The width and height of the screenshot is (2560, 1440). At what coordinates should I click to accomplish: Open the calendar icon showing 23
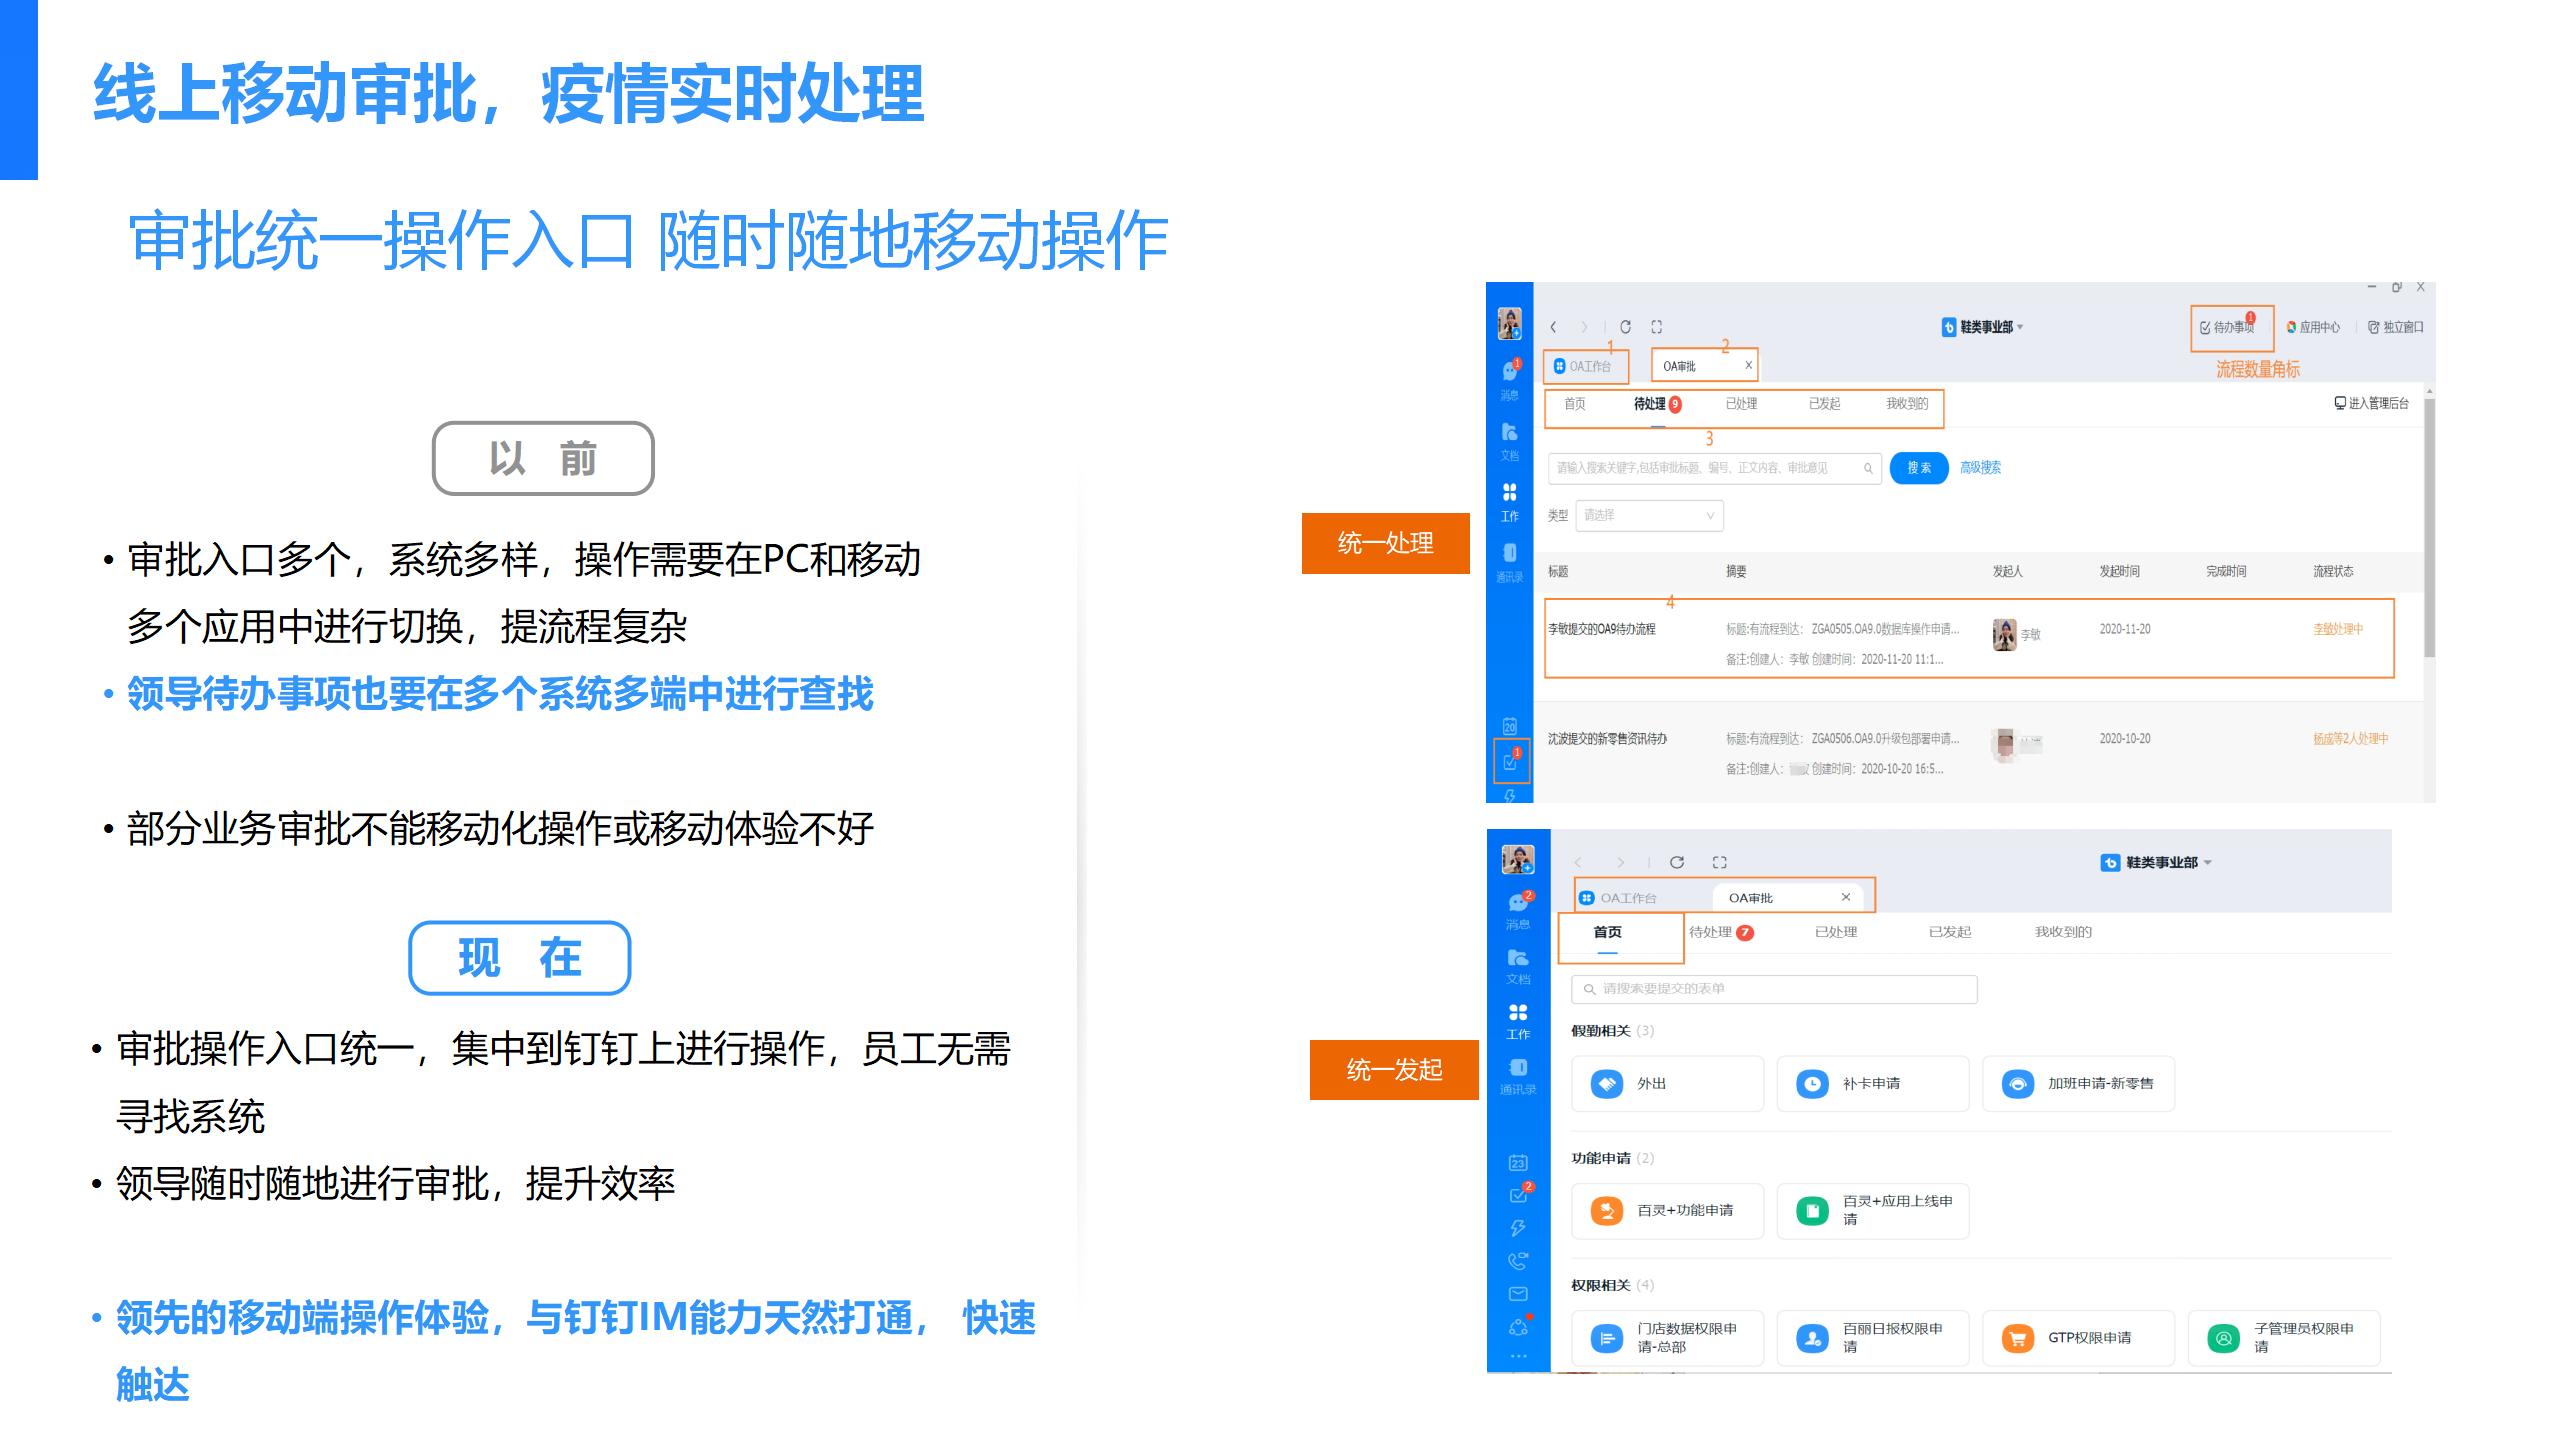tap(1517, 1162)
